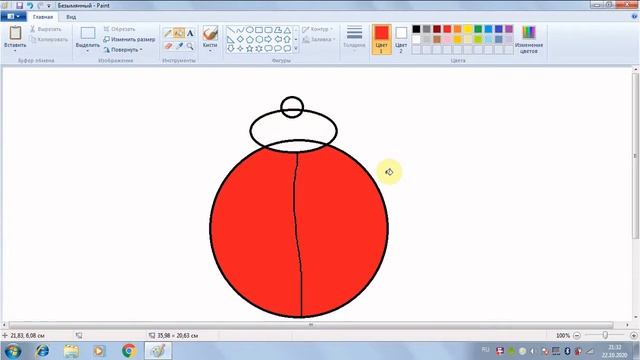Pick the black color swatch

[416, 29]
